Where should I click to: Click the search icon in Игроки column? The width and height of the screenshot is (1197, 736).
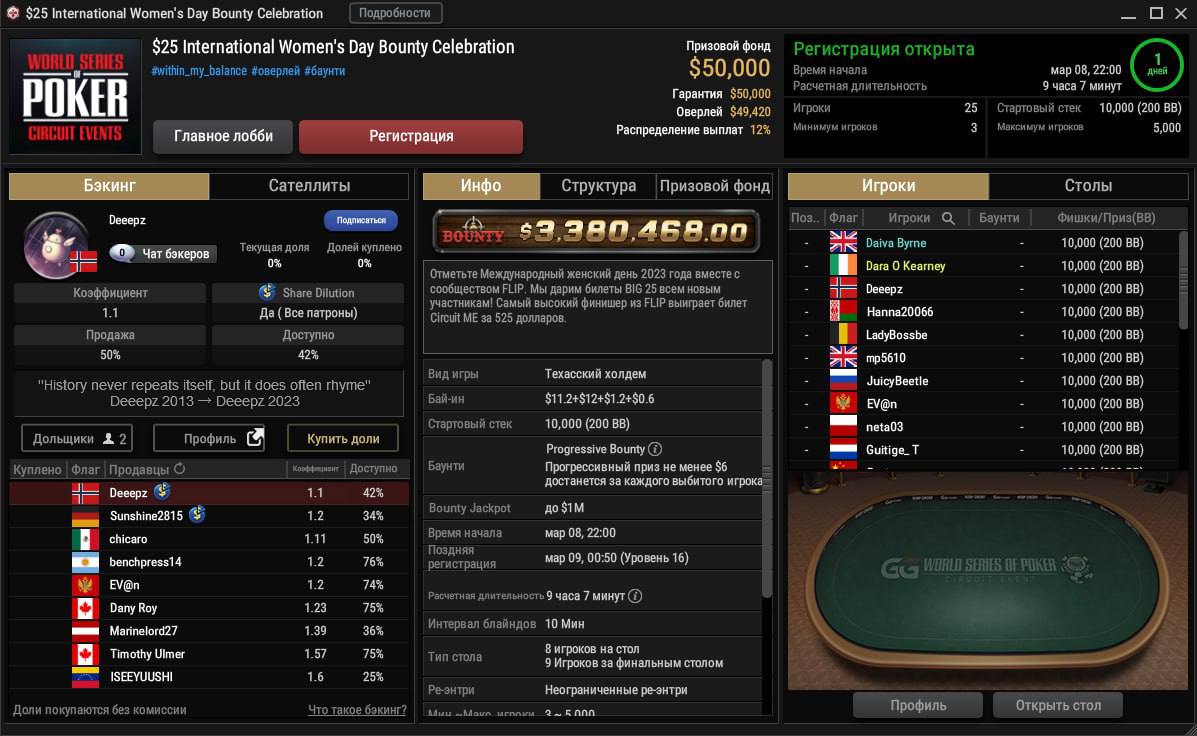tap(948, 218)
